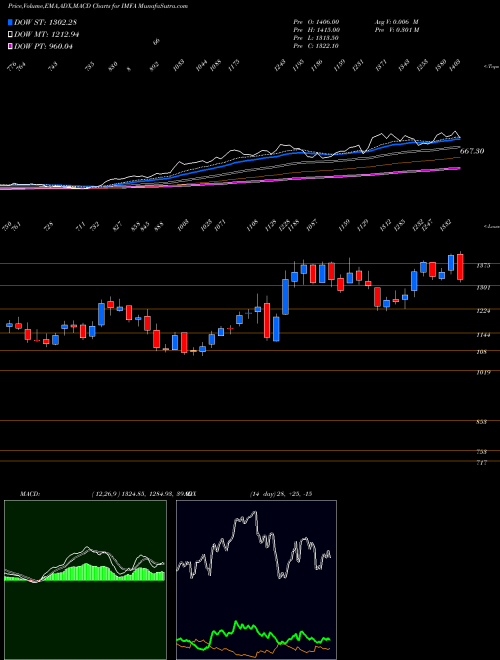
Task: Click the magenta DOW PT legend swatch
Action: (x=10, y=46)
